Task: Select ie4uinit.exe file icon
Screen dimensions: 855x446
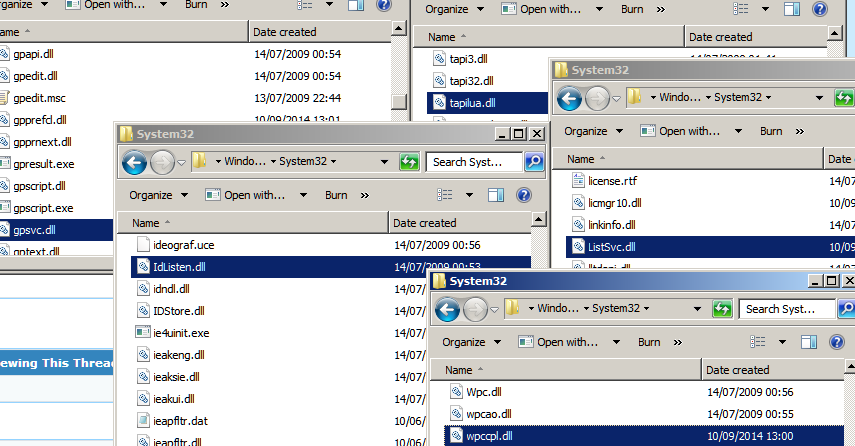Action: point(143,332)
